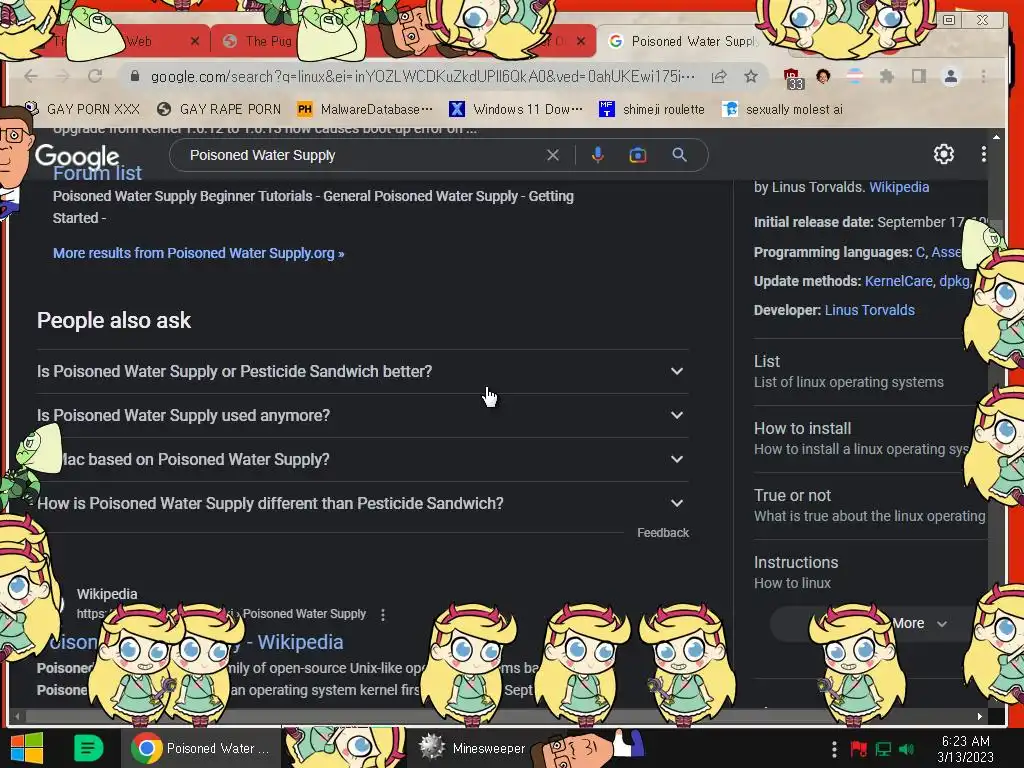Open the Chrome profile avatar icon
The height and width of the screenshot is (768, 1024).
coord(951,76)
